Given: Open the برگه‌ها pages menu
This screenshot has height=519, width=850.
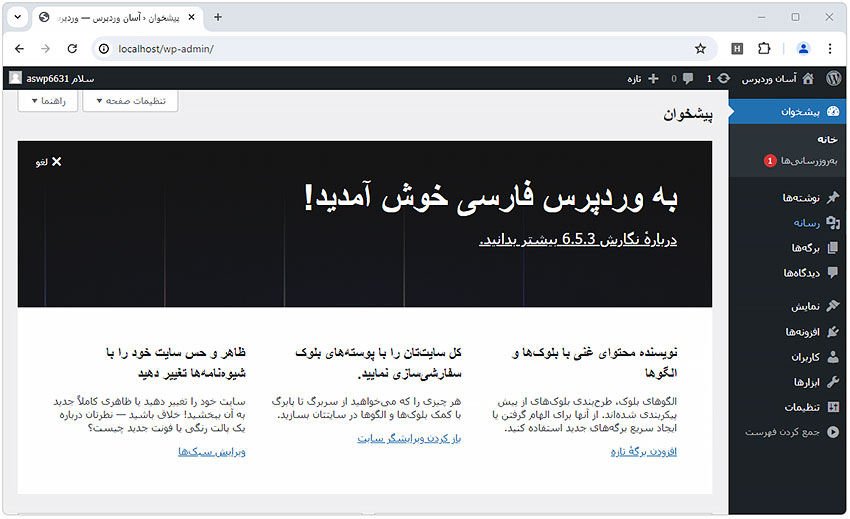Looking at the screenshot, I should point(788,248).
